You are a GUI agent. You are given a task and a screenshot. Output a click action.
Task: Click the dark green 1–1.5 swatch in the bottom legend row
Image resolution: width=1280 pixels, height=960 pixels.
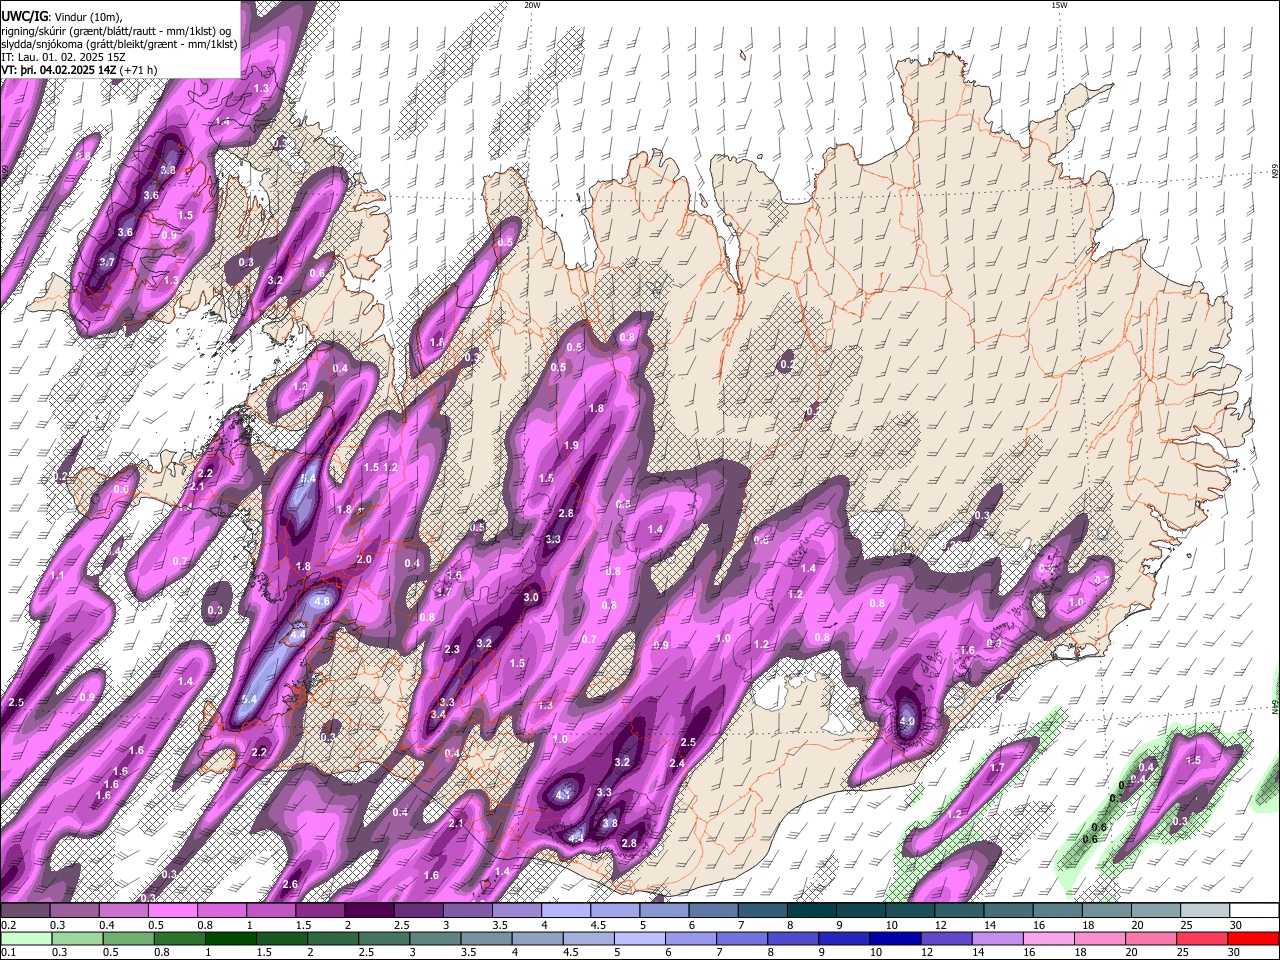(233, 938)
